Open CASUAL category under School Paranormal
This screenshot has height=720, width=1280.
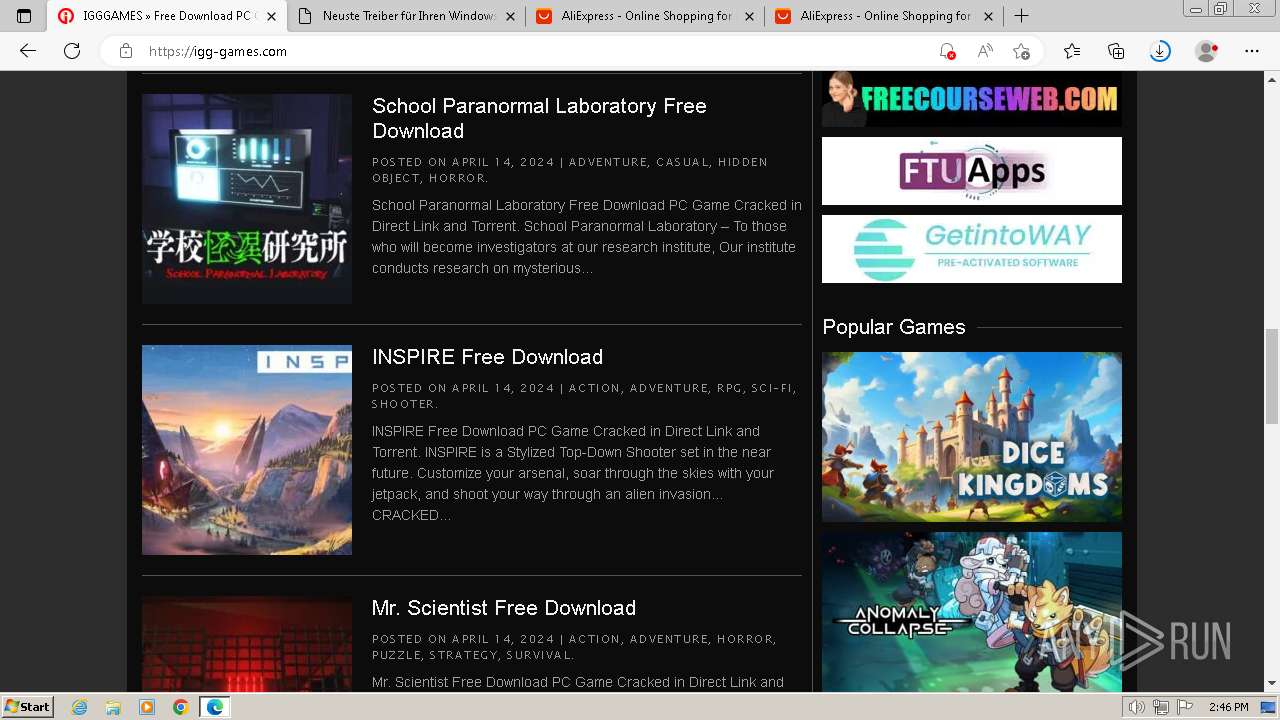[x=682, y=162]
